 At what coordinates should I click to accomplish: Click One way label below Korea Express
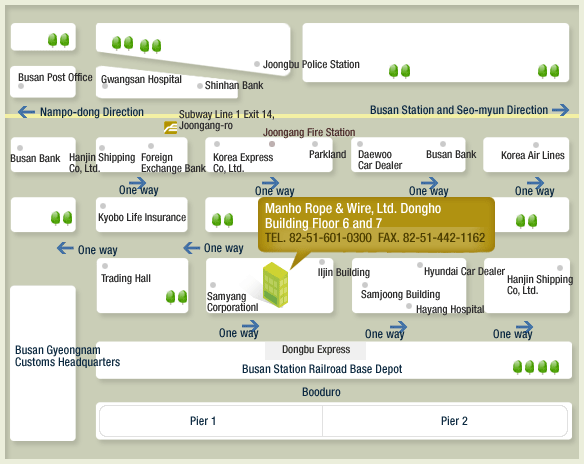point(274,191)
